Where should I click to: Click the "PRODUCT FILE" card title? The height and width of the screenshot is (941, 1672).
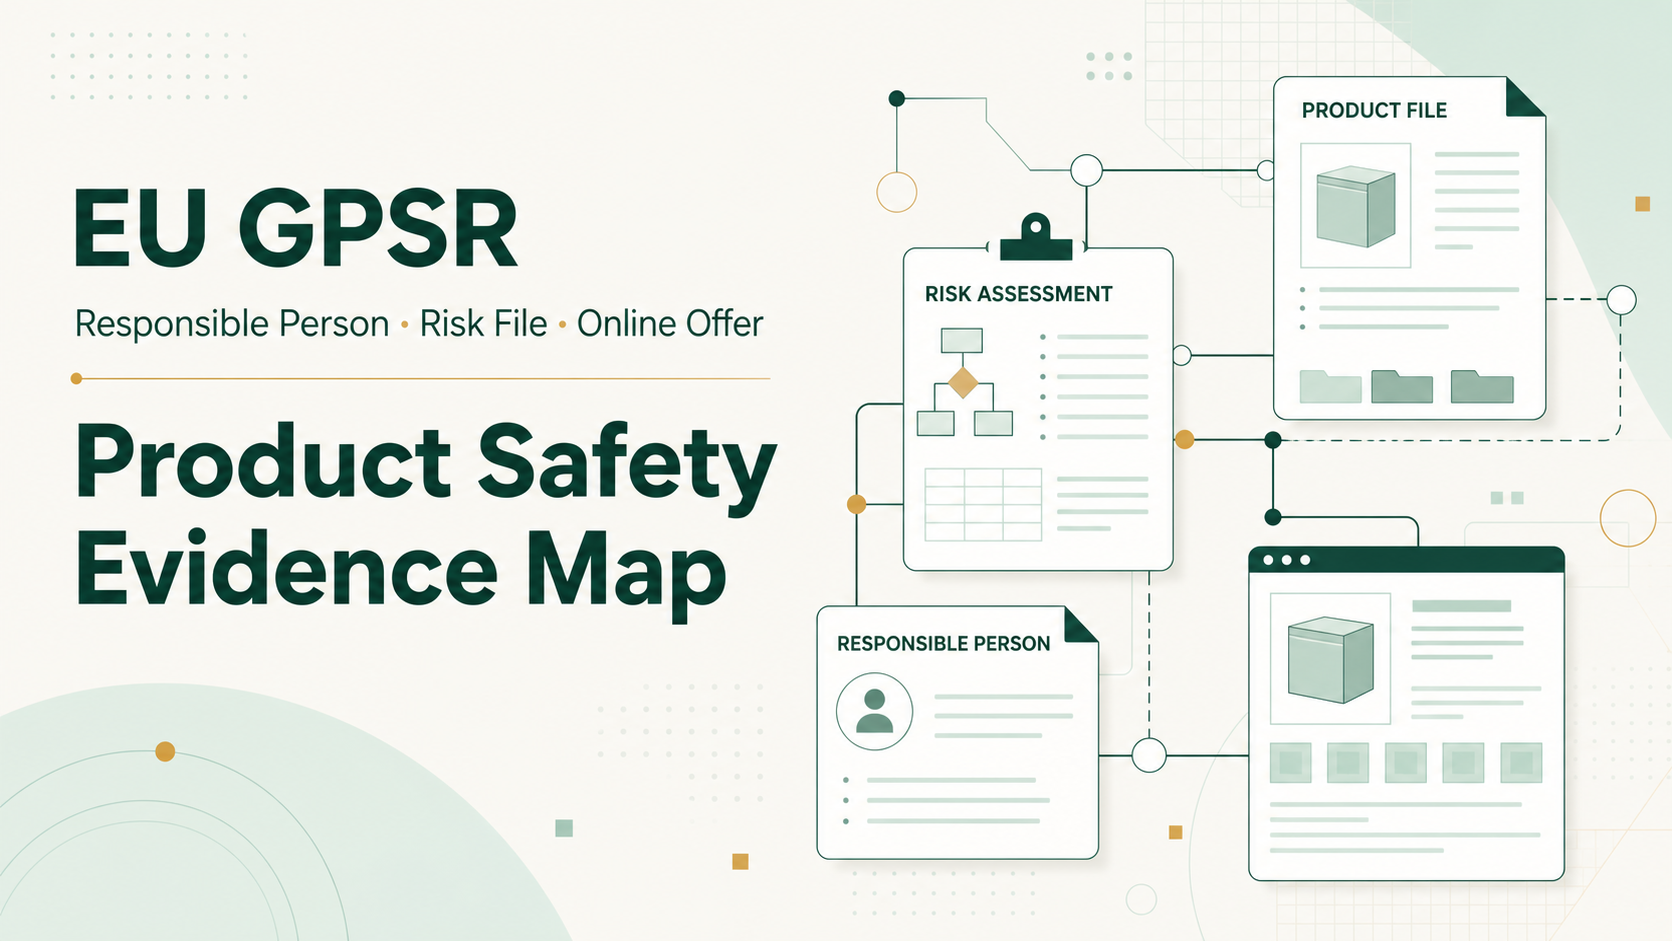[1374, 110]
